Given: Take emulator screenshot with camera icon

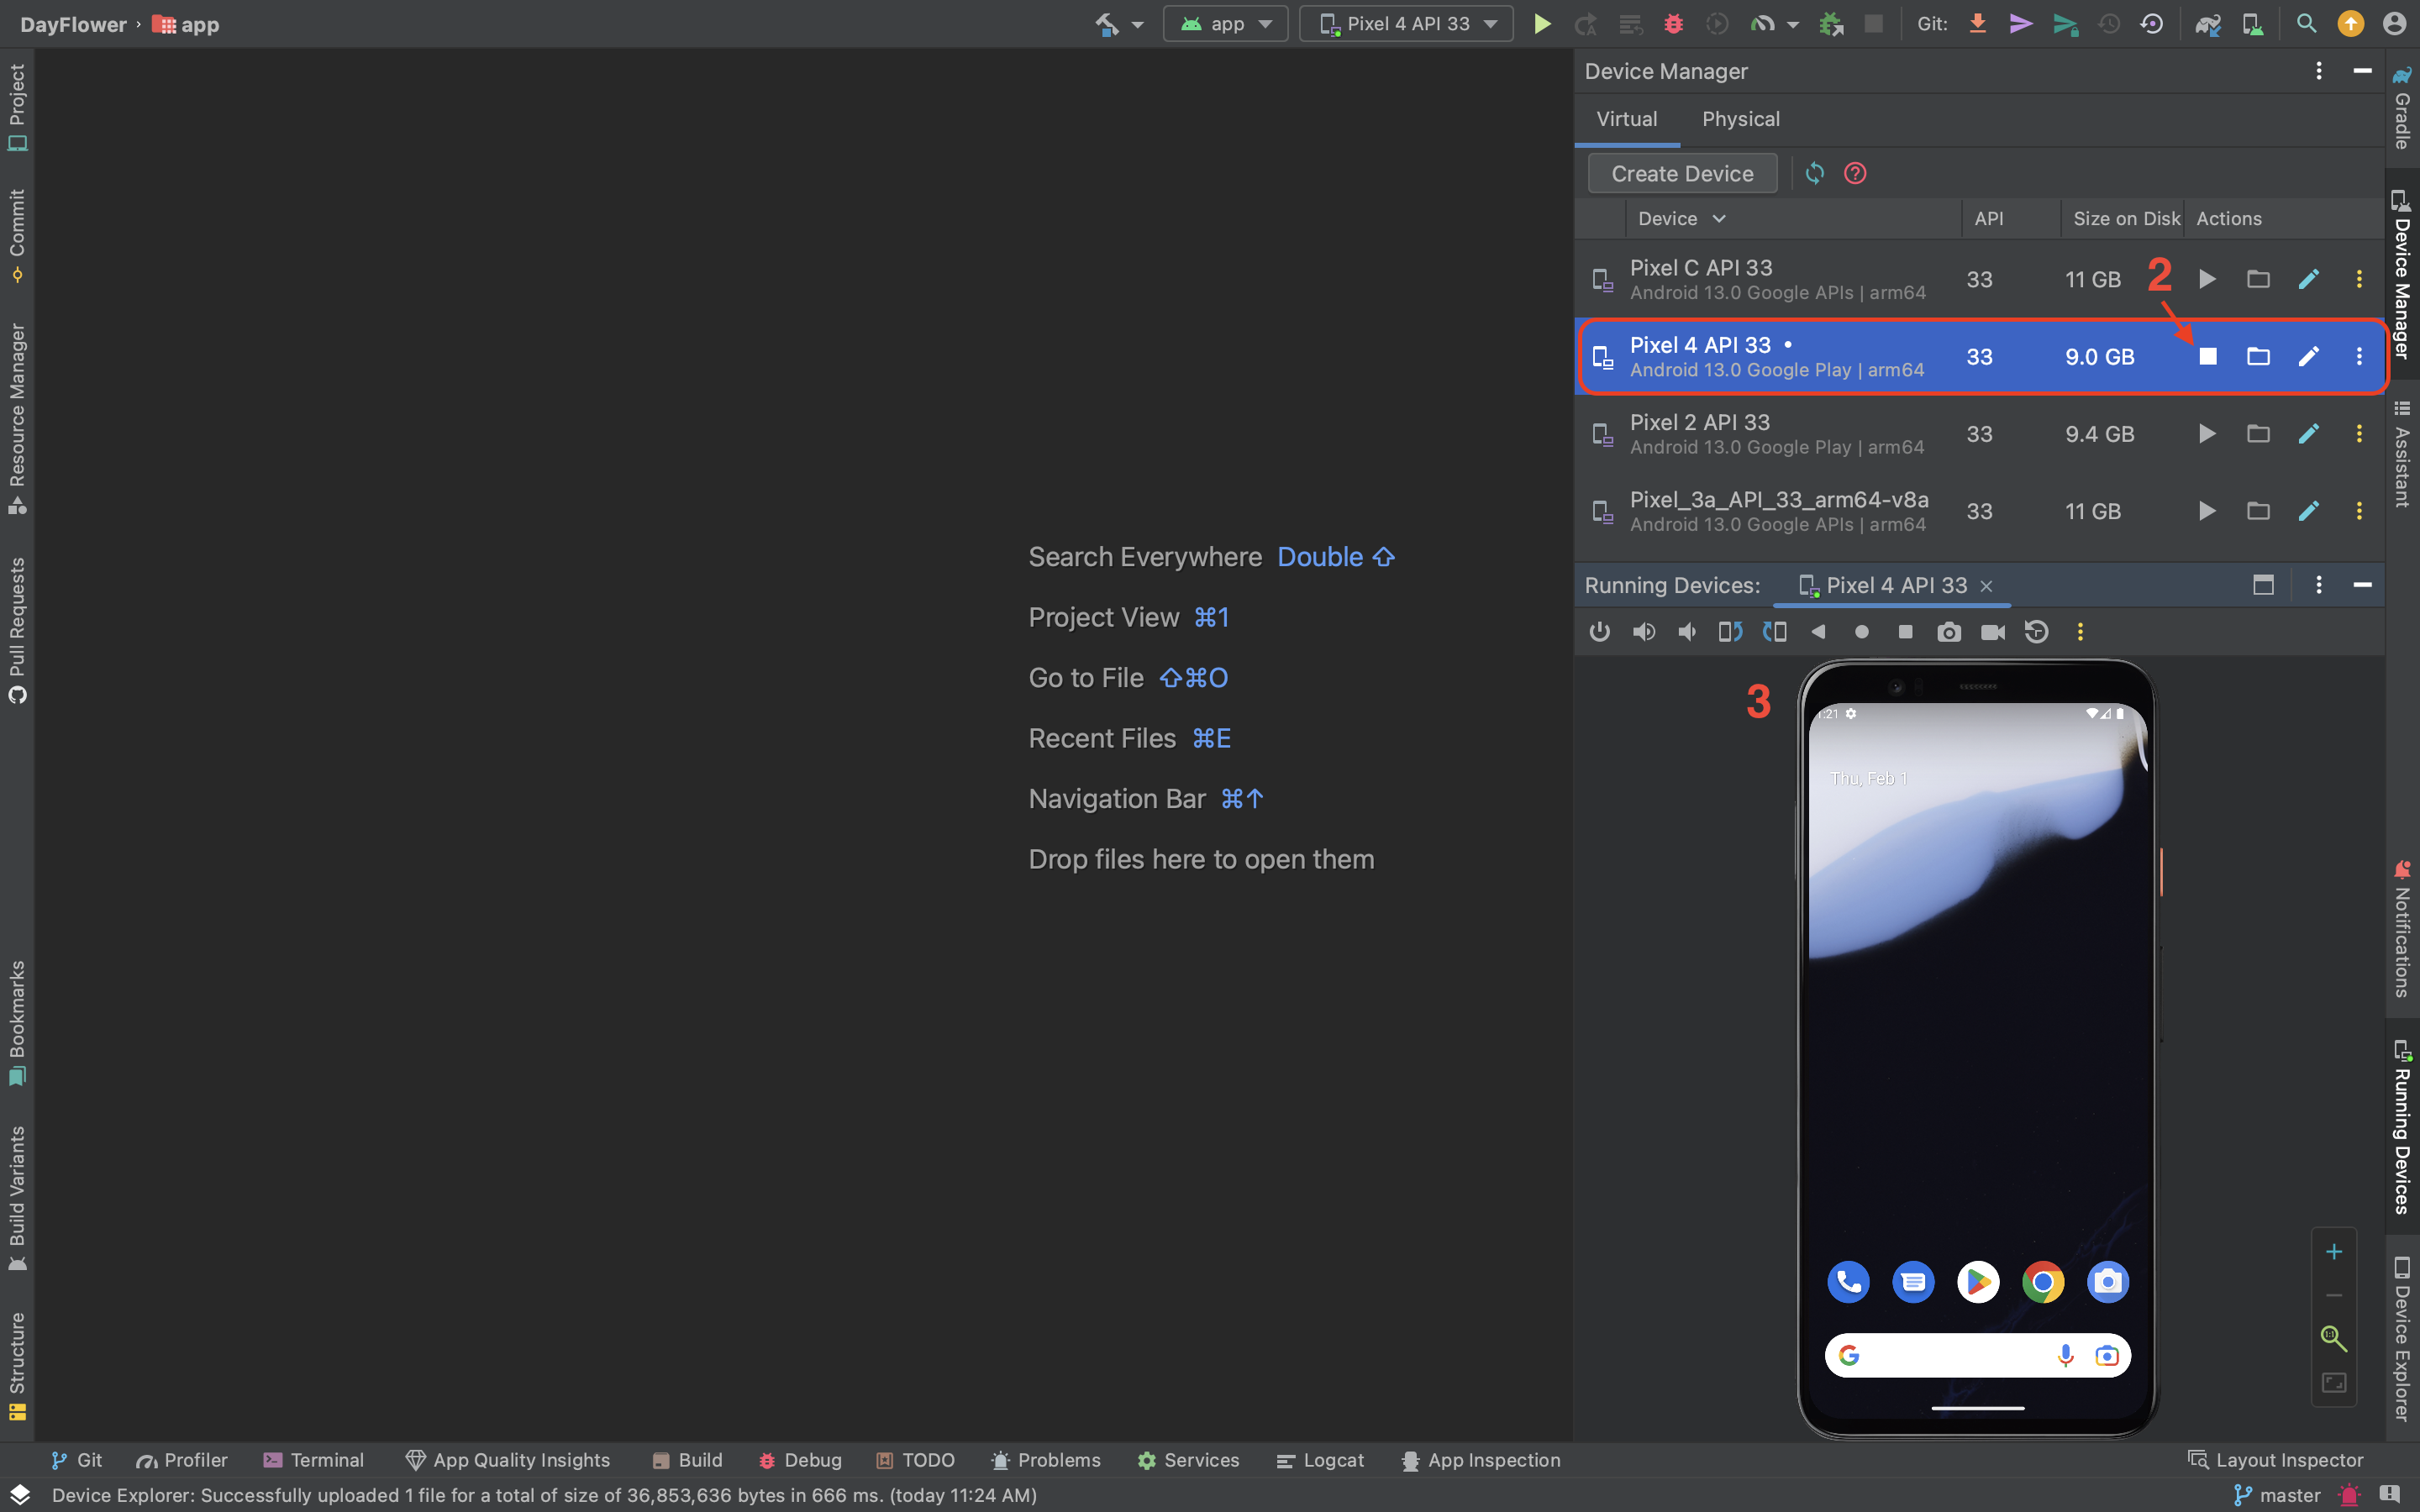Looking at the screenshot, I should (1948, 632).
